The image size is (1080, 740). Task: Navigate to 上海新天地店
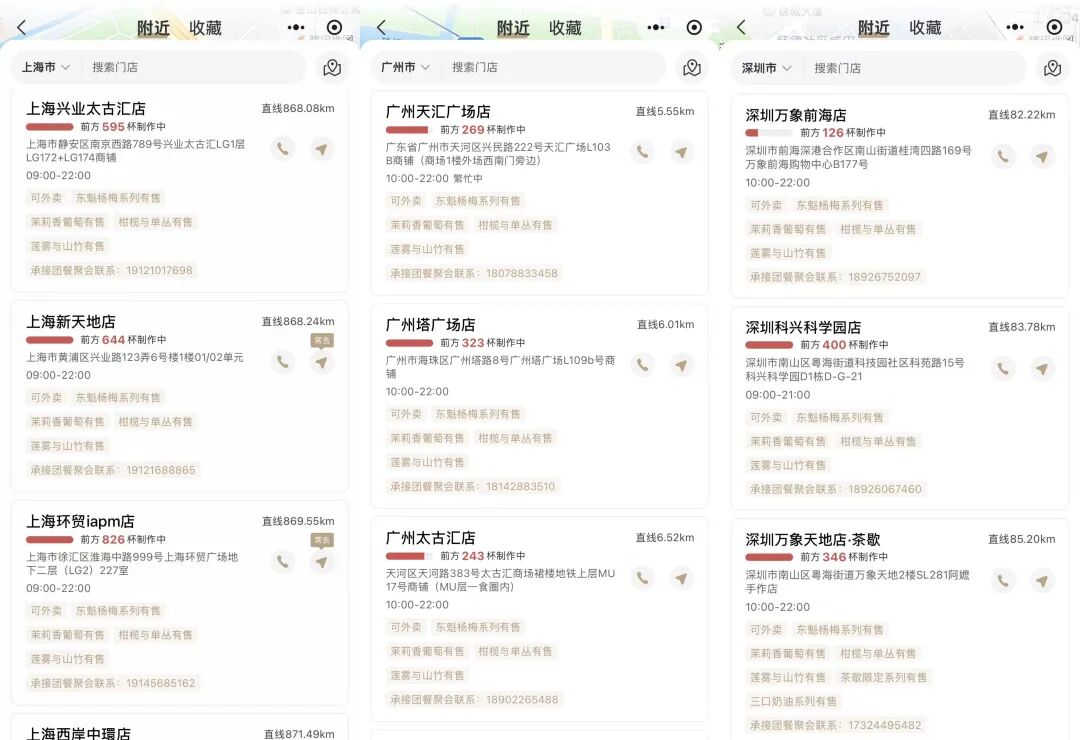[322, 362]
